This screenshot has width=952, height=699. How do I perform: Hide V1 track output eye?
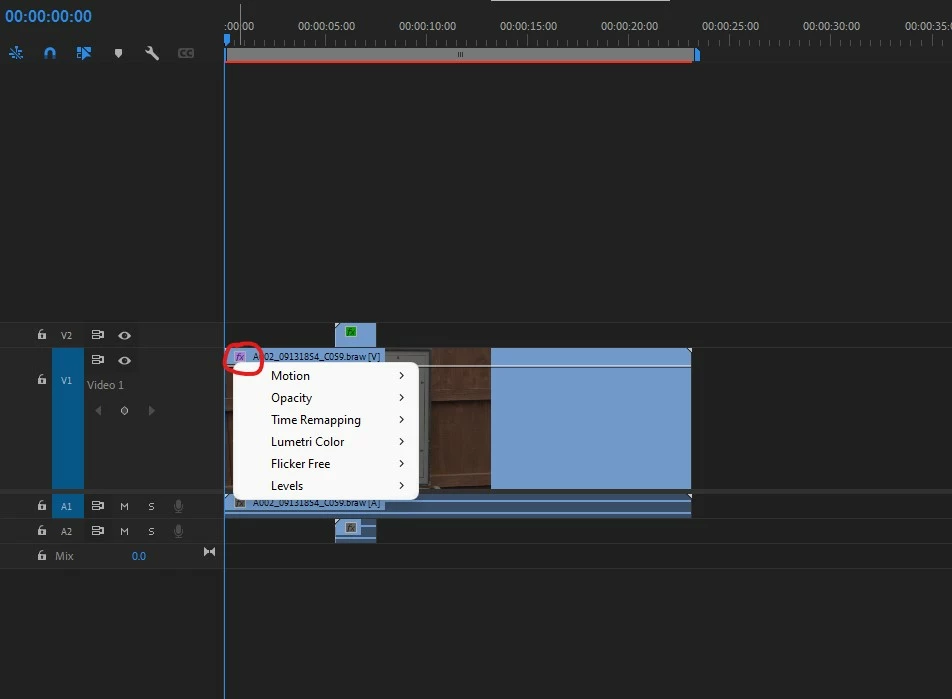tap(124, 360)
